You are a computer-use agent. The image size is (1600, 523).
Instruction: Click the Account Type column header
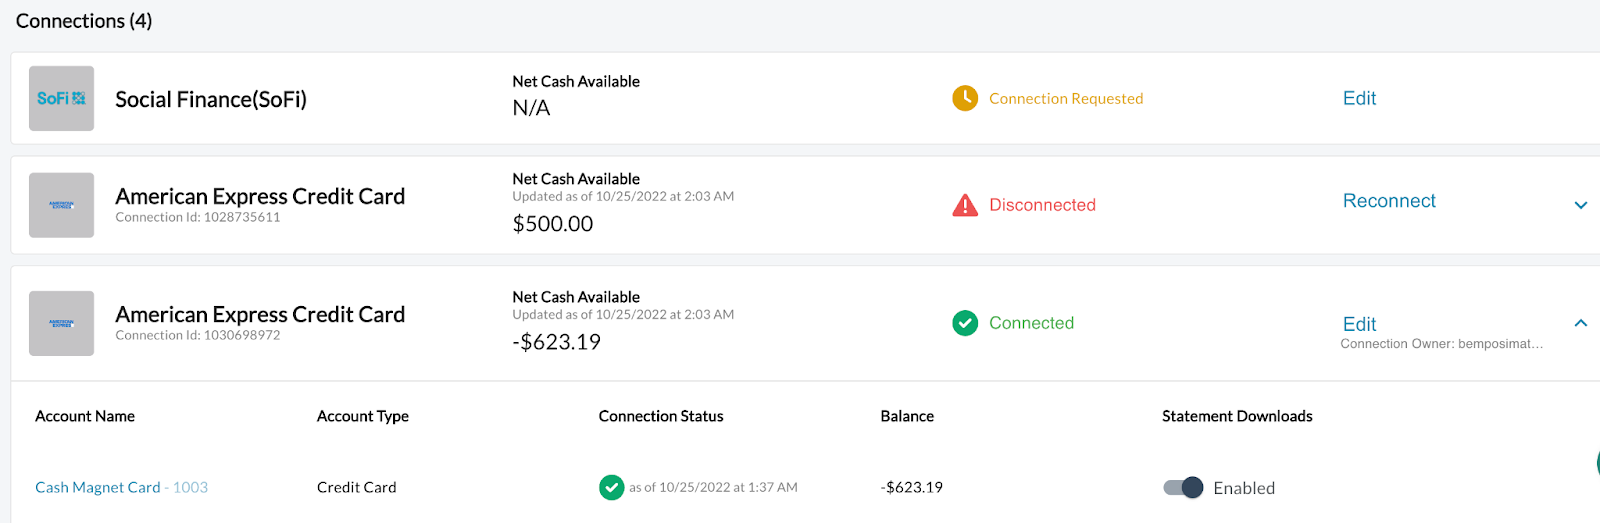363,416
